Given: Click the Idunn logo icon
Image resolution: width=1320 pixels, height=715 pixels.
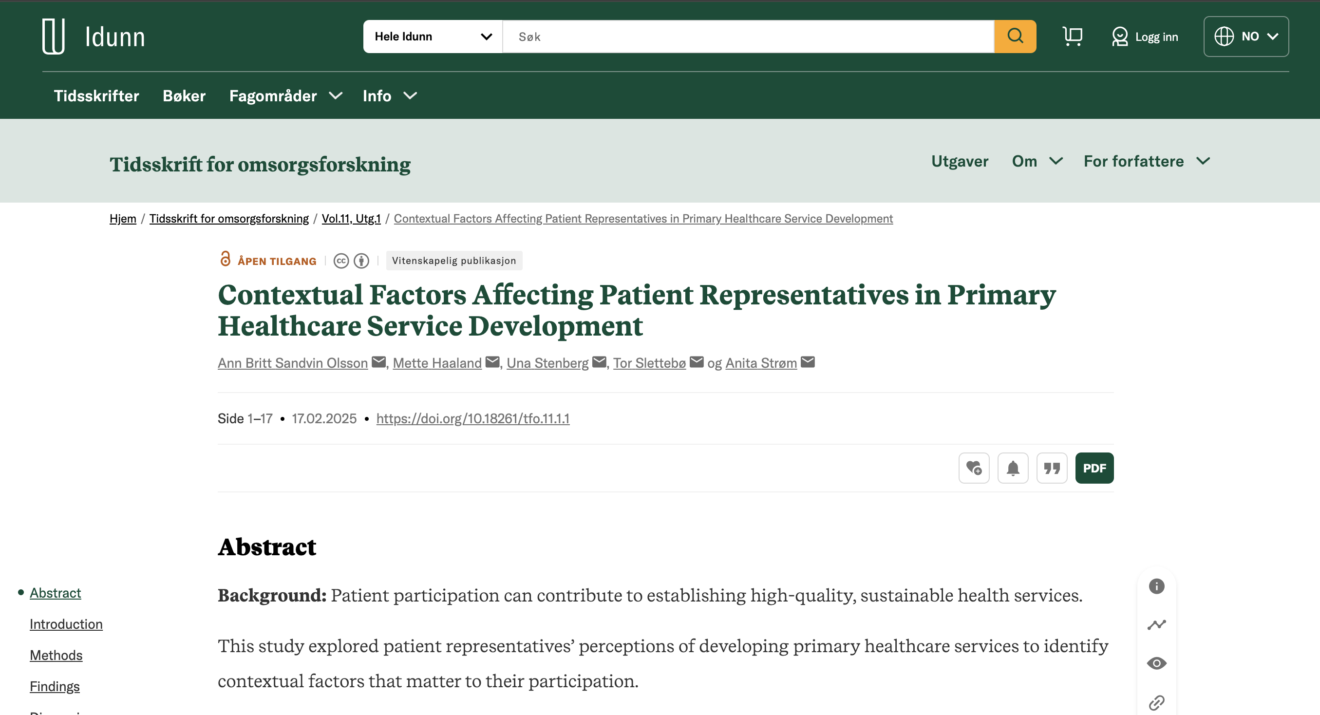Looking at the screenshot, I should [53, 37].
